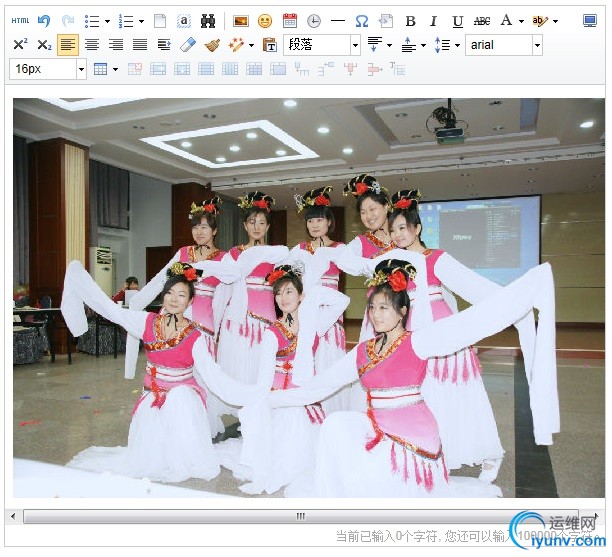Set line height spacing icon
This screenshot has height=557, width=612.
pyautogui.click(x=442, y=45)
